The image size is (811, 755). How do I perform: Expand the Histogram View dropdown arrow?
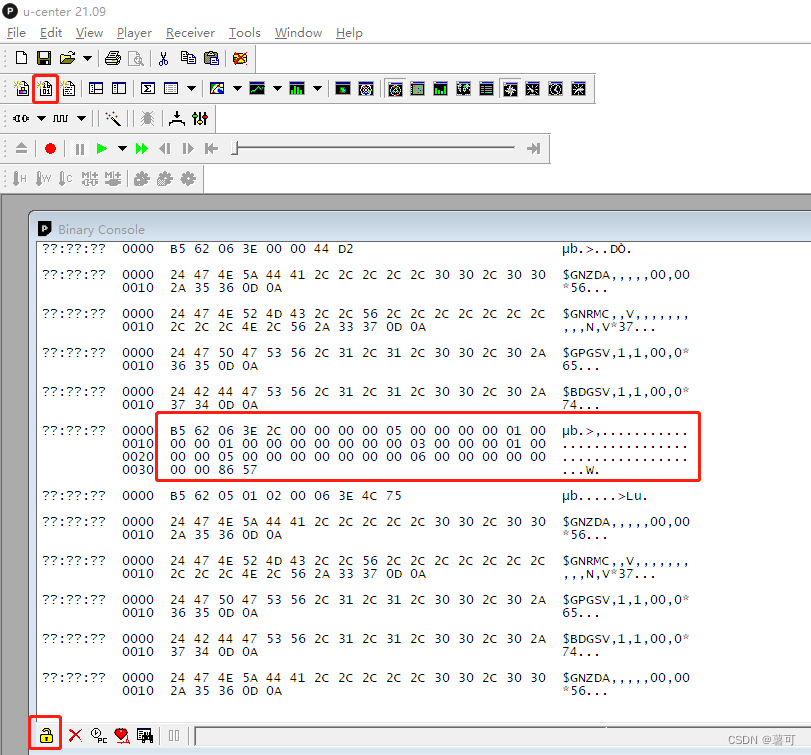click(x=318, y=89)
